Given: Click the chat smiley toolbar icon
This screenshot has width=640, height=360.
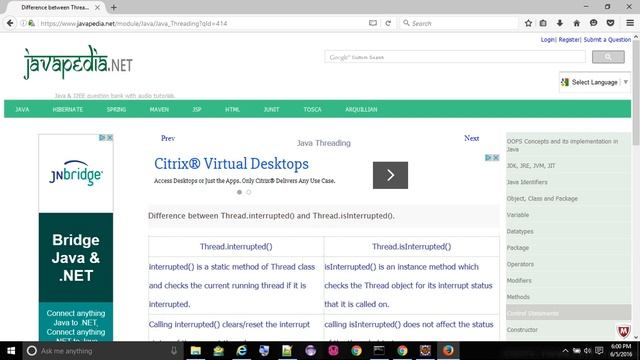Looking at the screenshot, I should [593, 23].
